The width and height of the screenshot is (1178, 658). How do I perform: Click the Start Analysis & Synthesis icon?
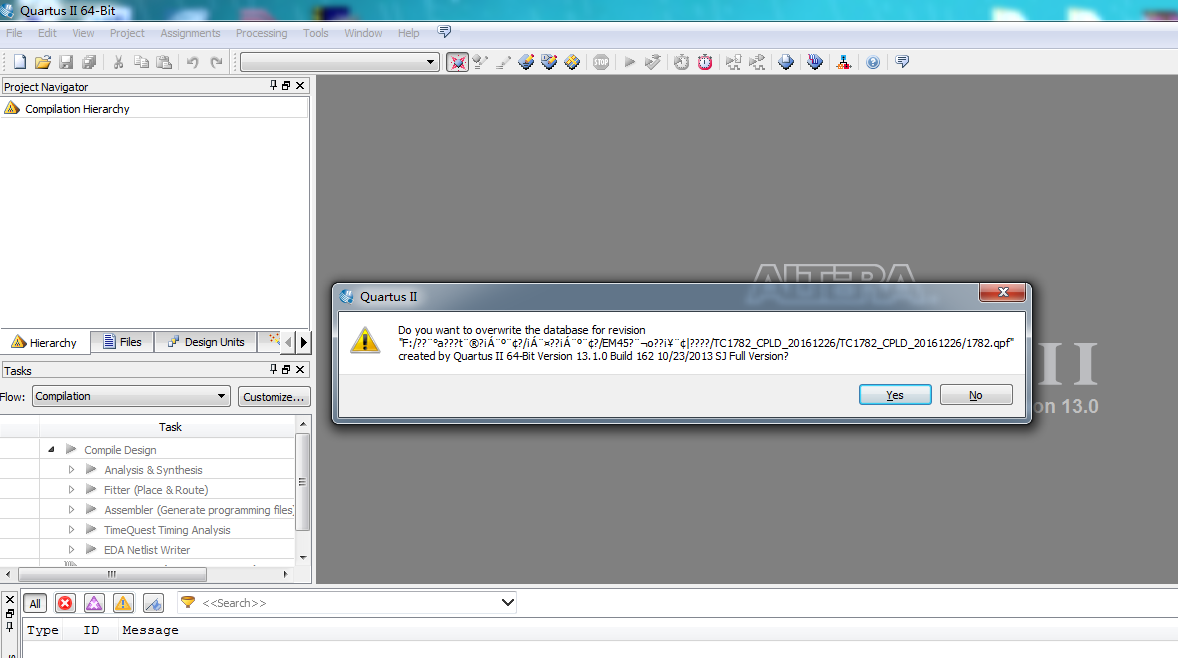[x=653, y=62]
